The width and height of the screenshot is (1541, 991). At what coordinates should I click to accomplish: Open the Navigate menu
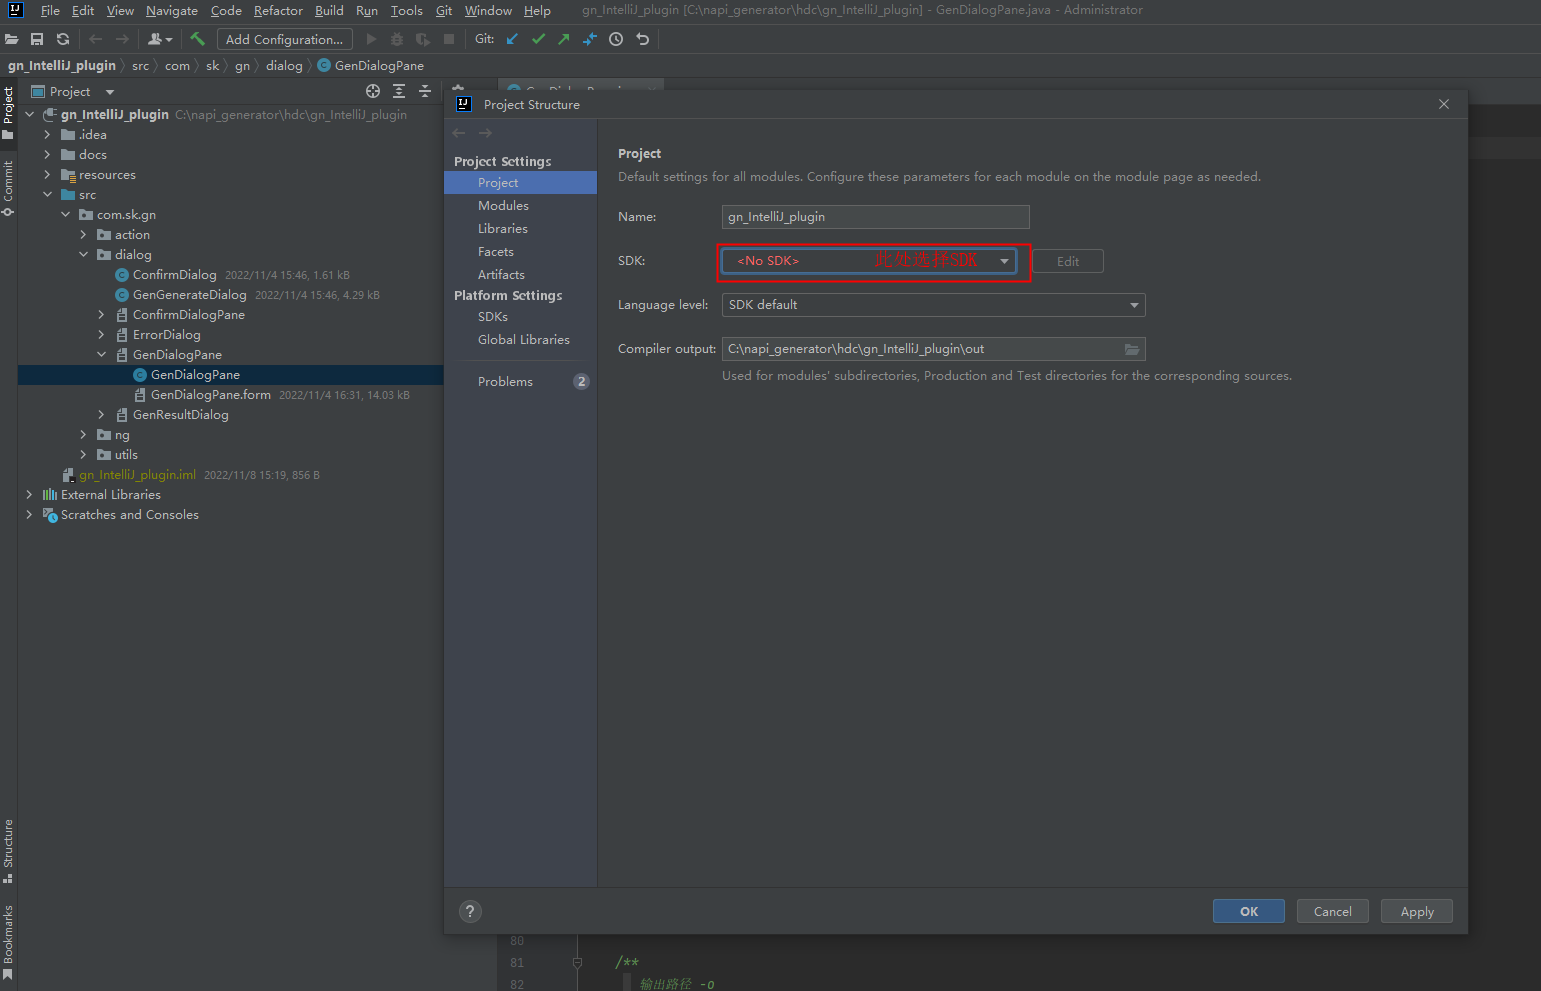172,10
